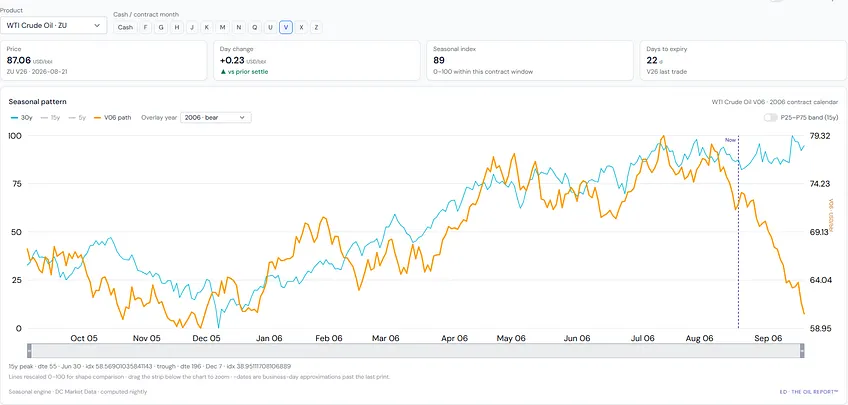Expand the Overlay year 2006 bear selector
This screenshot has width=848, height=405.
215,117
